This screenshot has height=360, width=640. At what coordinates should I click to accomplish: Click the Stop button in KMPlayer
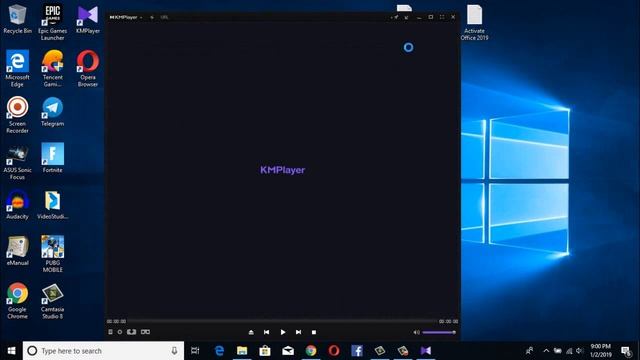tap(314, 332)
